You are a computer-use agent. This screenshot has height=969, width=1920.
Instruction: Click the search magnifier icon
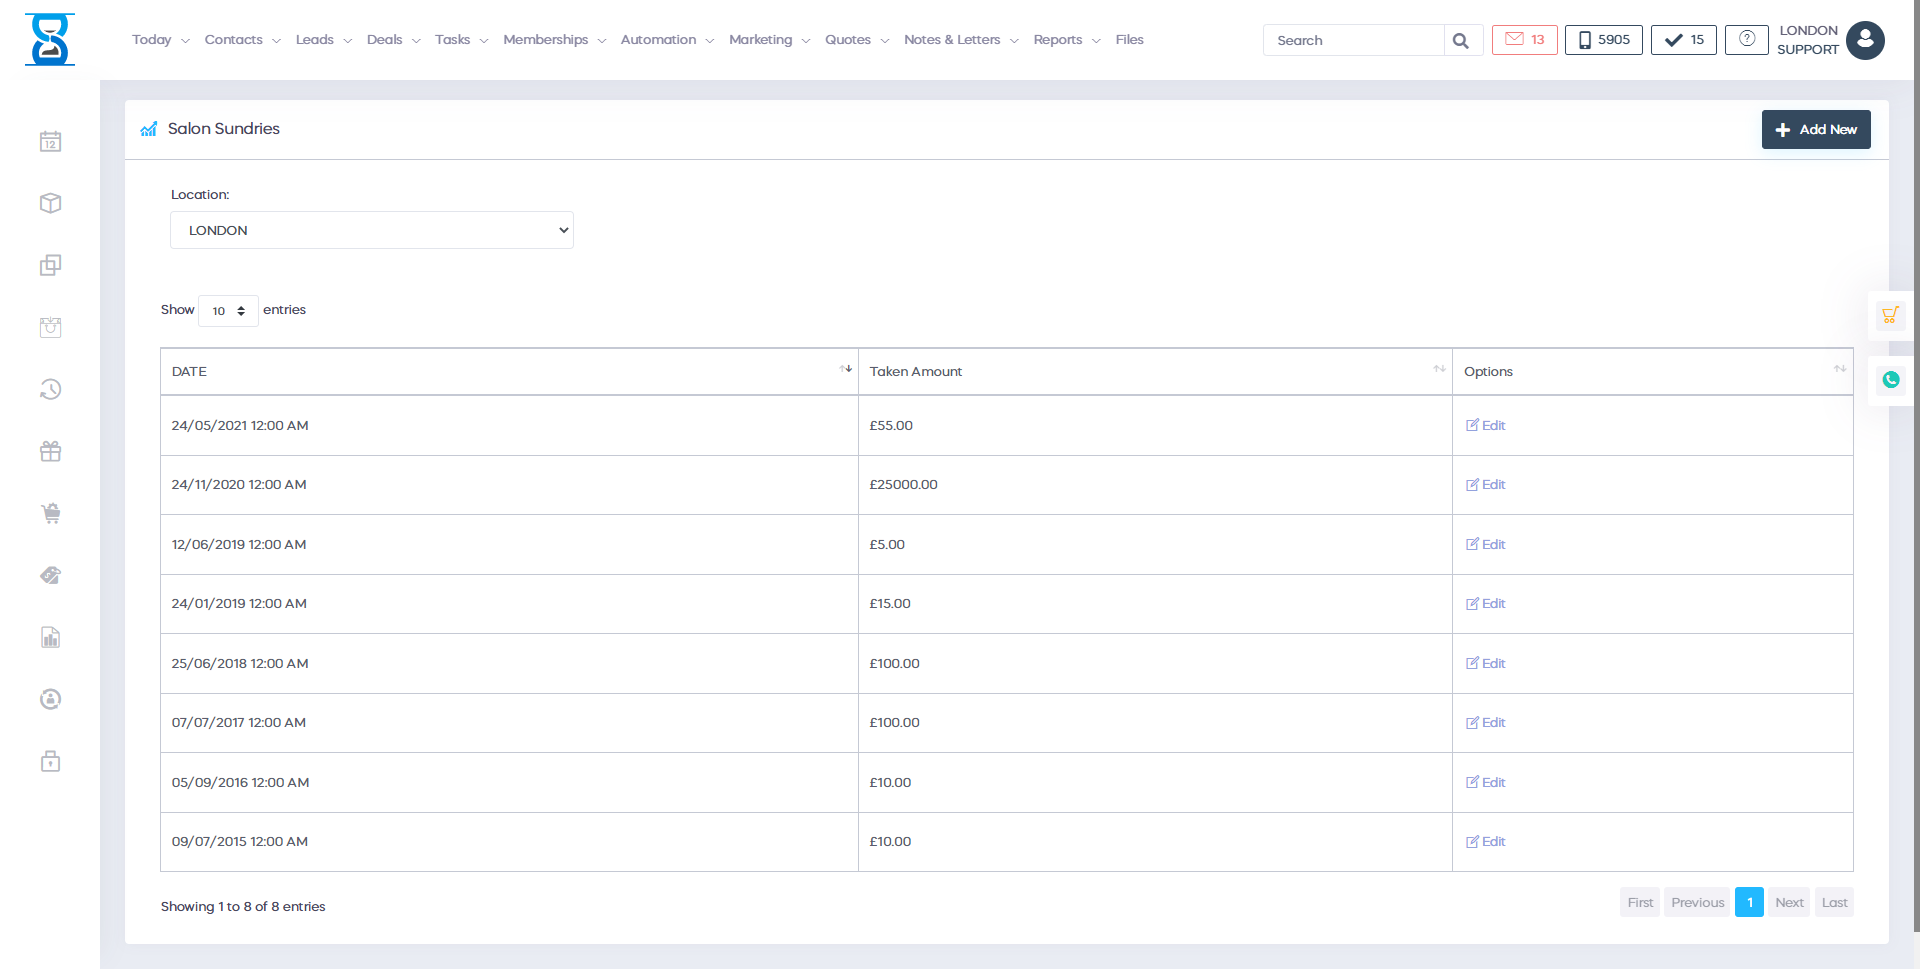pos(1461,41)
